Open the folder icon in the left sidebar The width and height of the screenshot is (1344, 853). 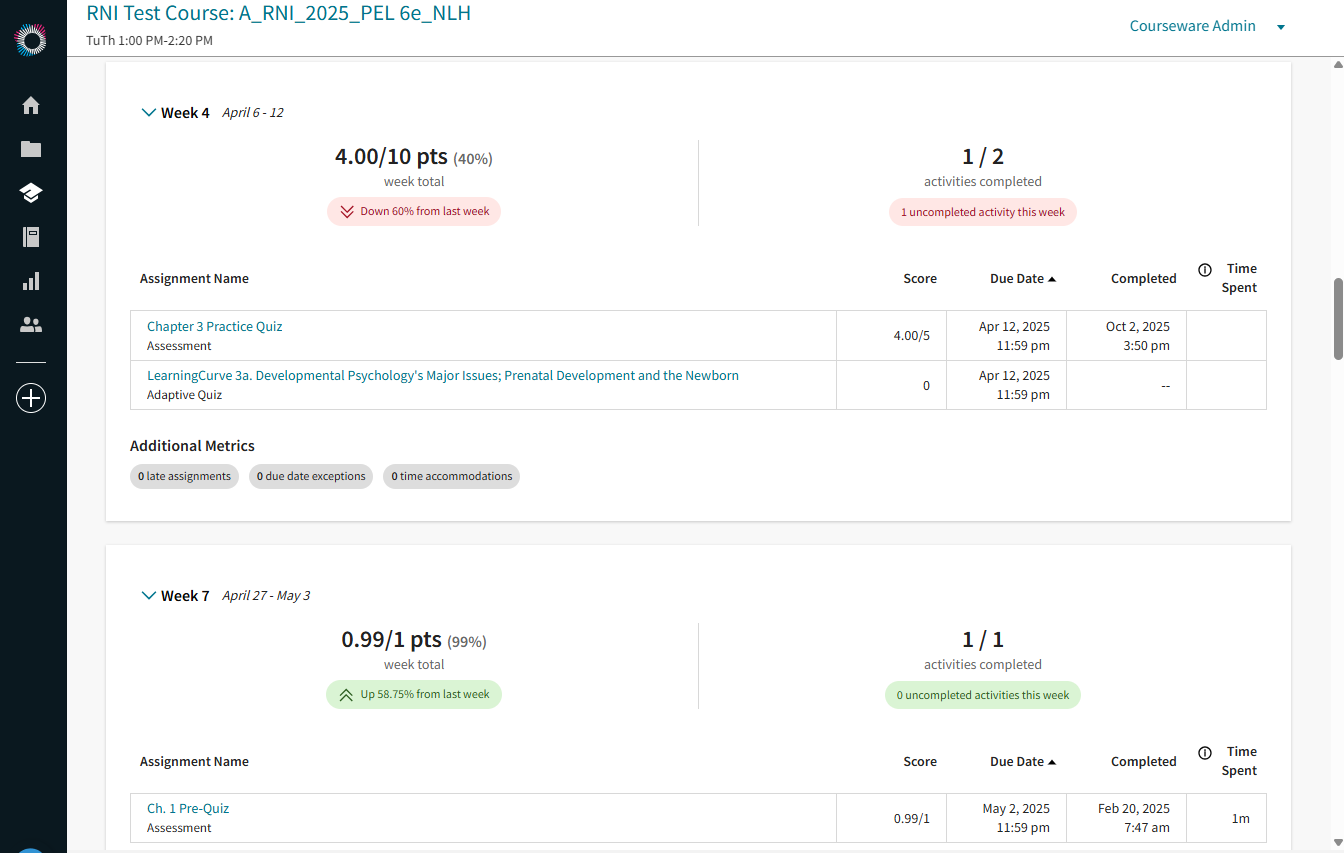31,149
